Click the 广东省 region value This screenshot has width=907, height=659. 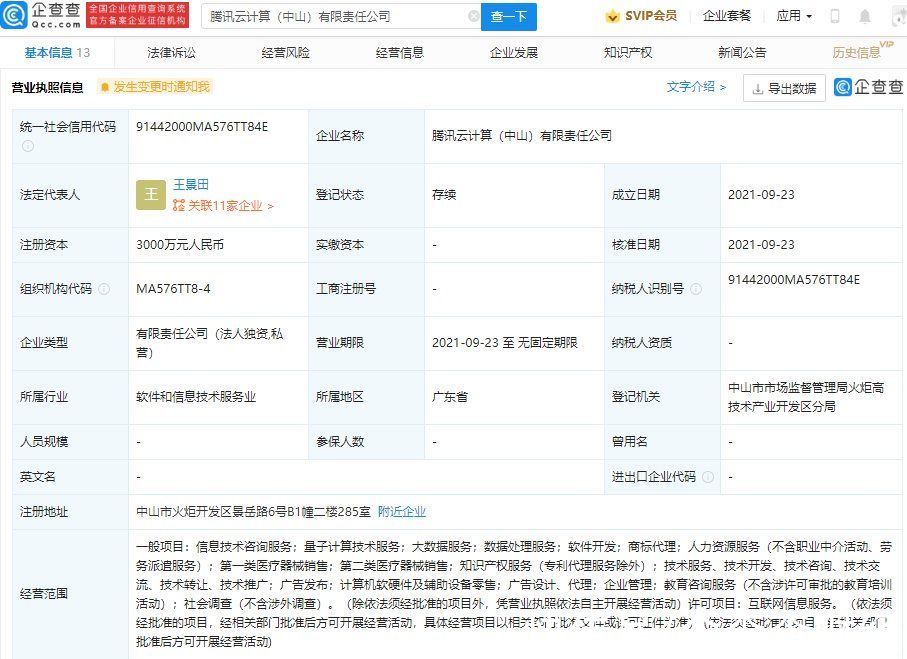click(449, 397)
